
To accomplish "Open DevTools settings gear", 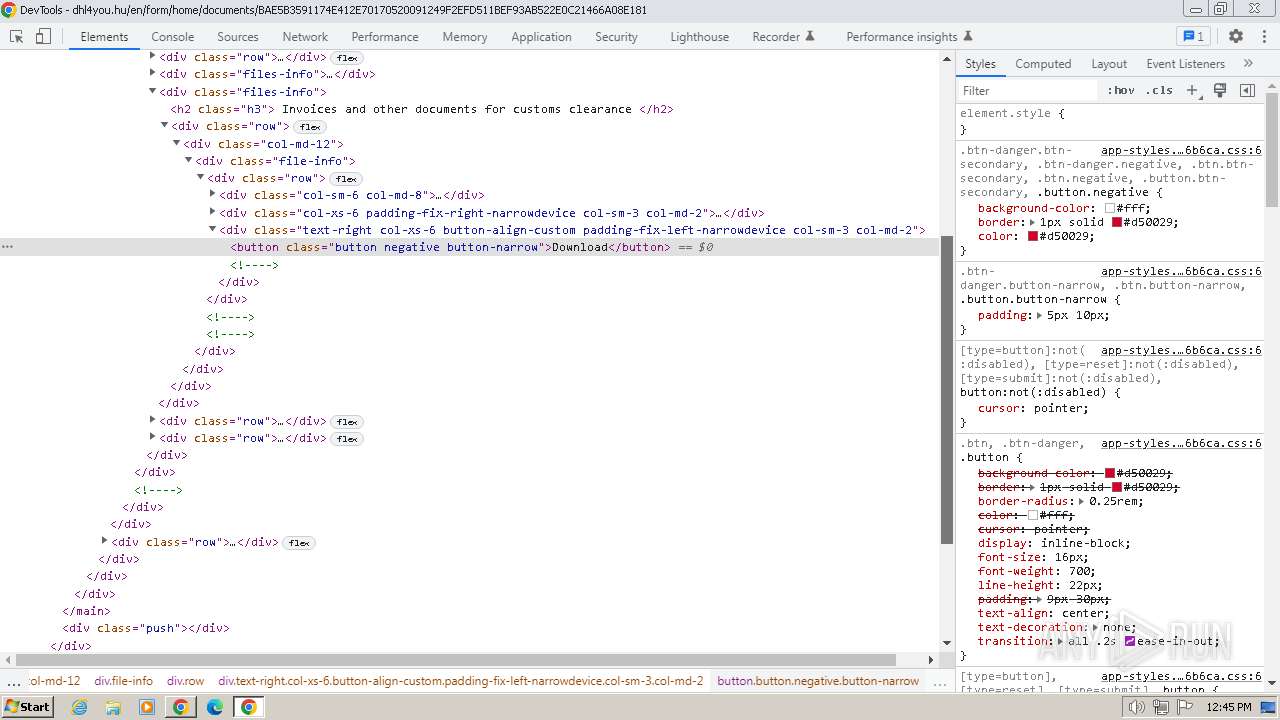I will pos(1236,36).
